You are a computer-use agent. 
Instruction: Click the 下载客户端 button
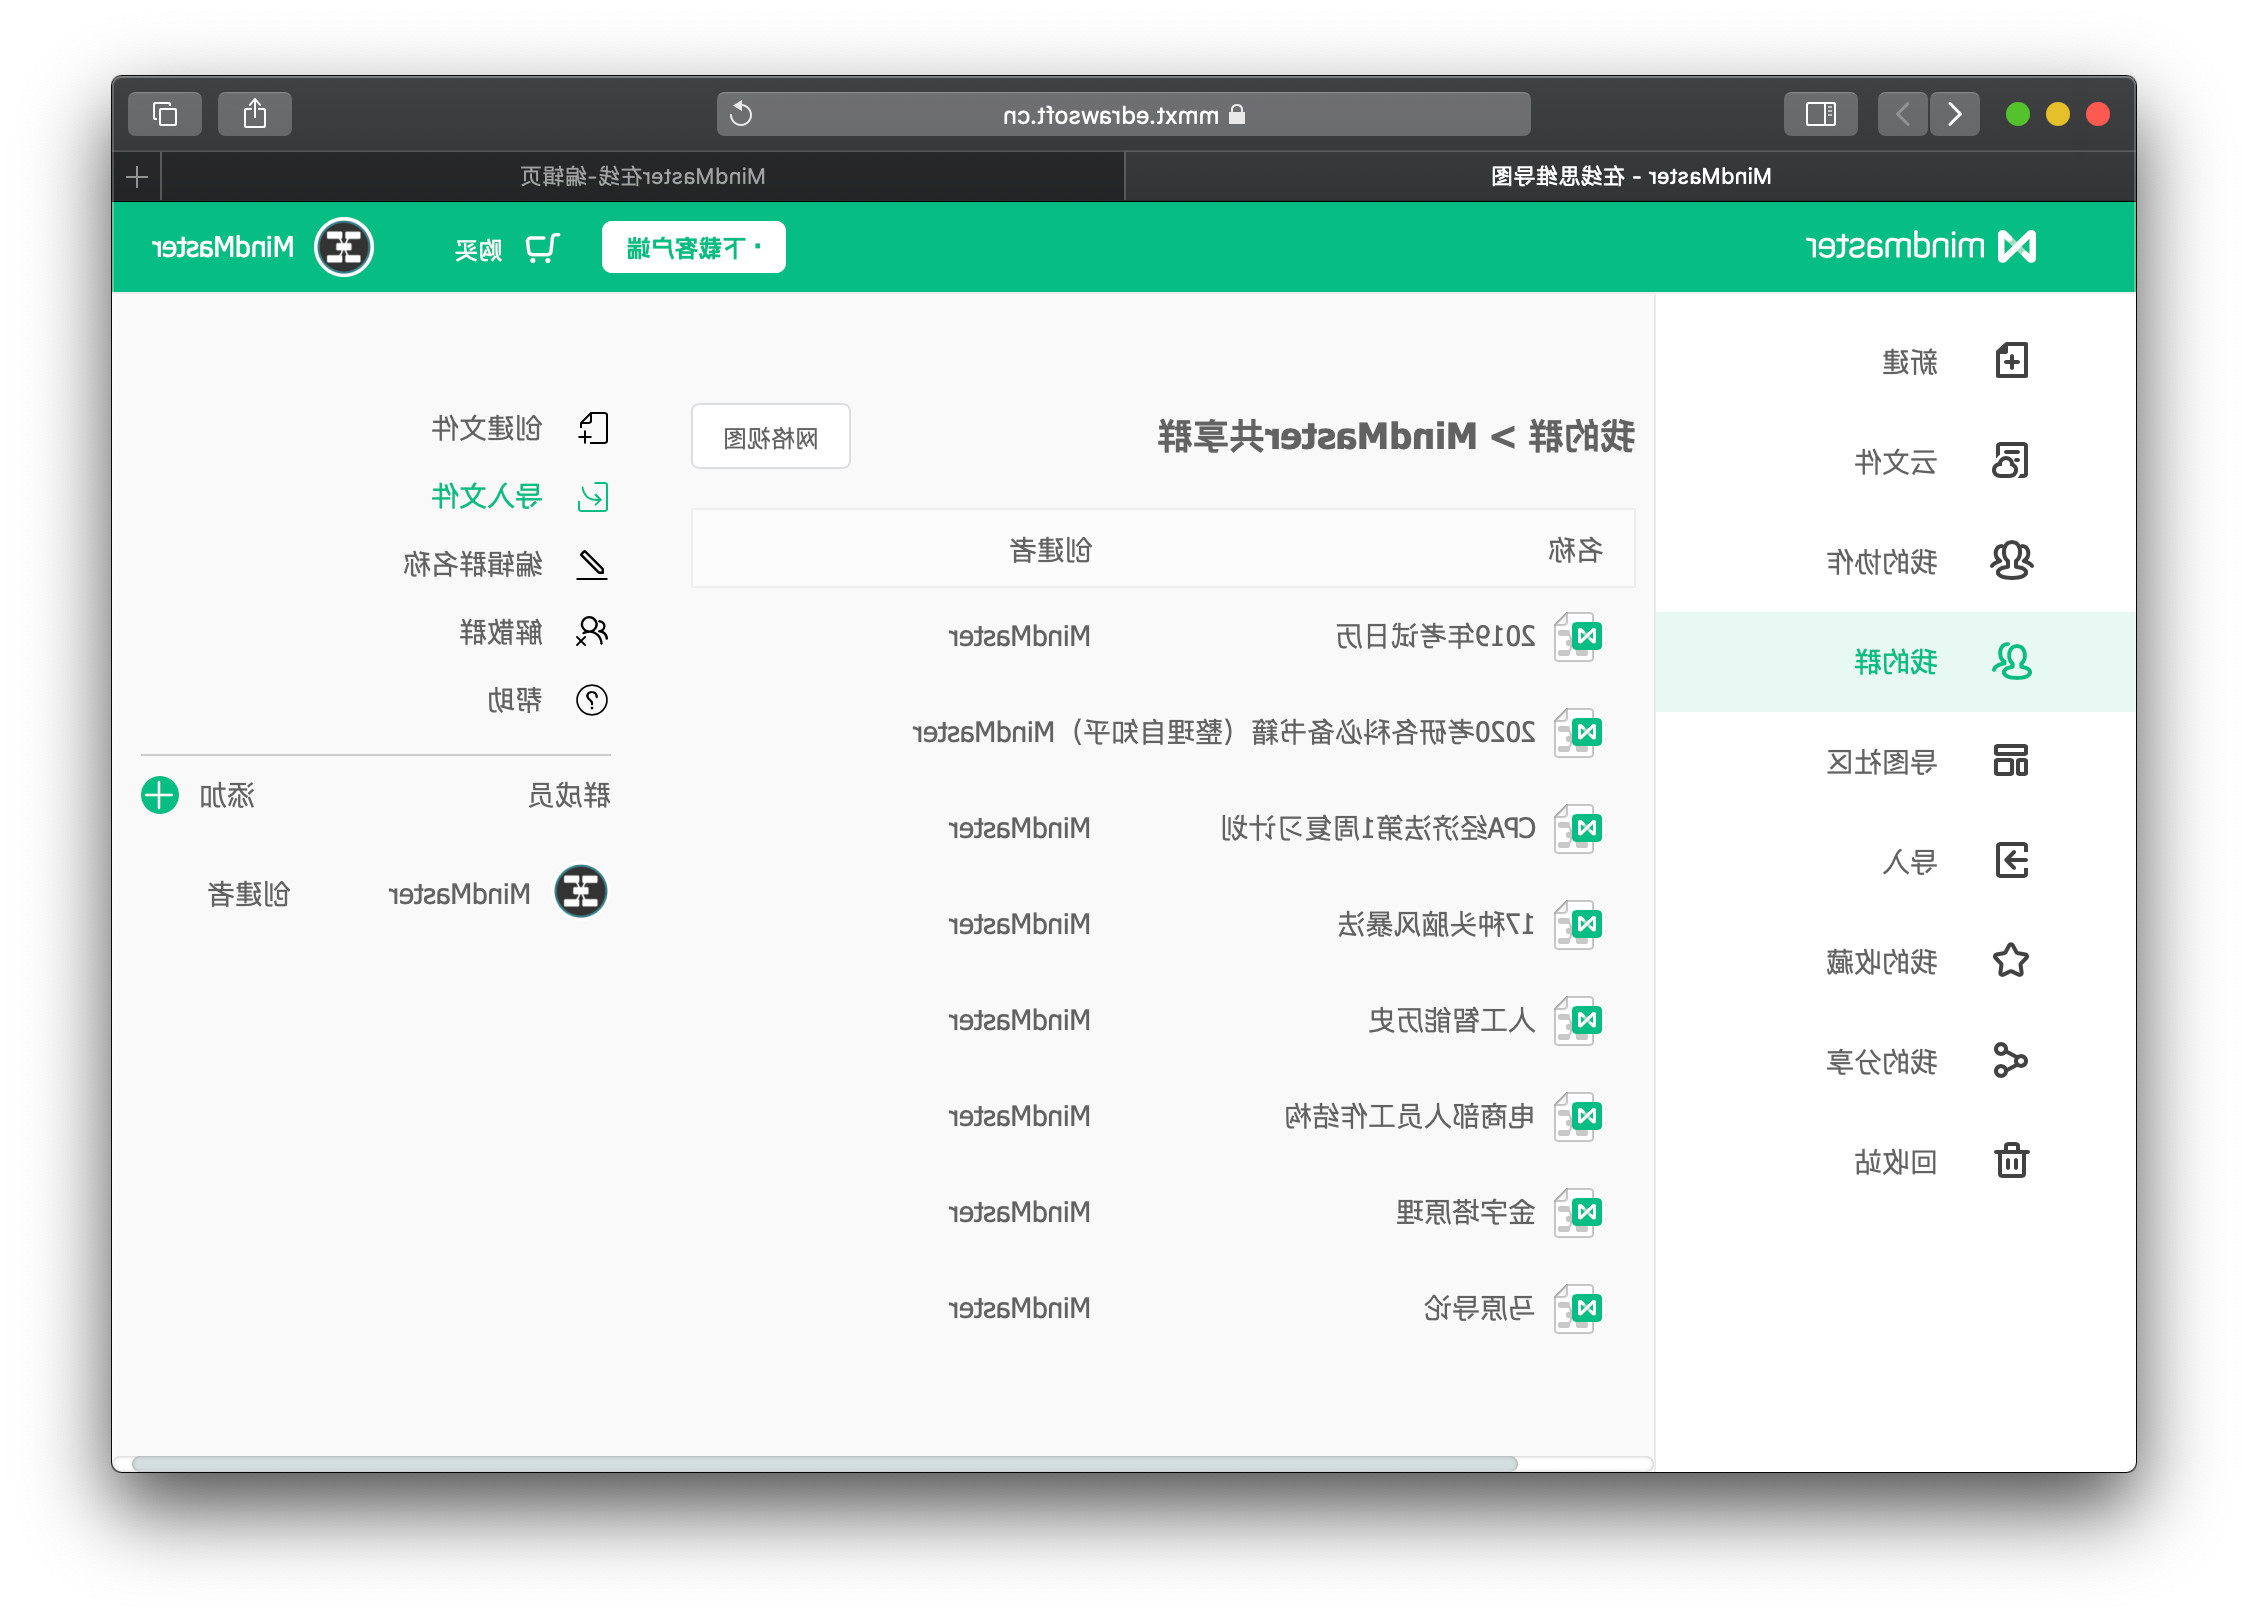point(694,247)
